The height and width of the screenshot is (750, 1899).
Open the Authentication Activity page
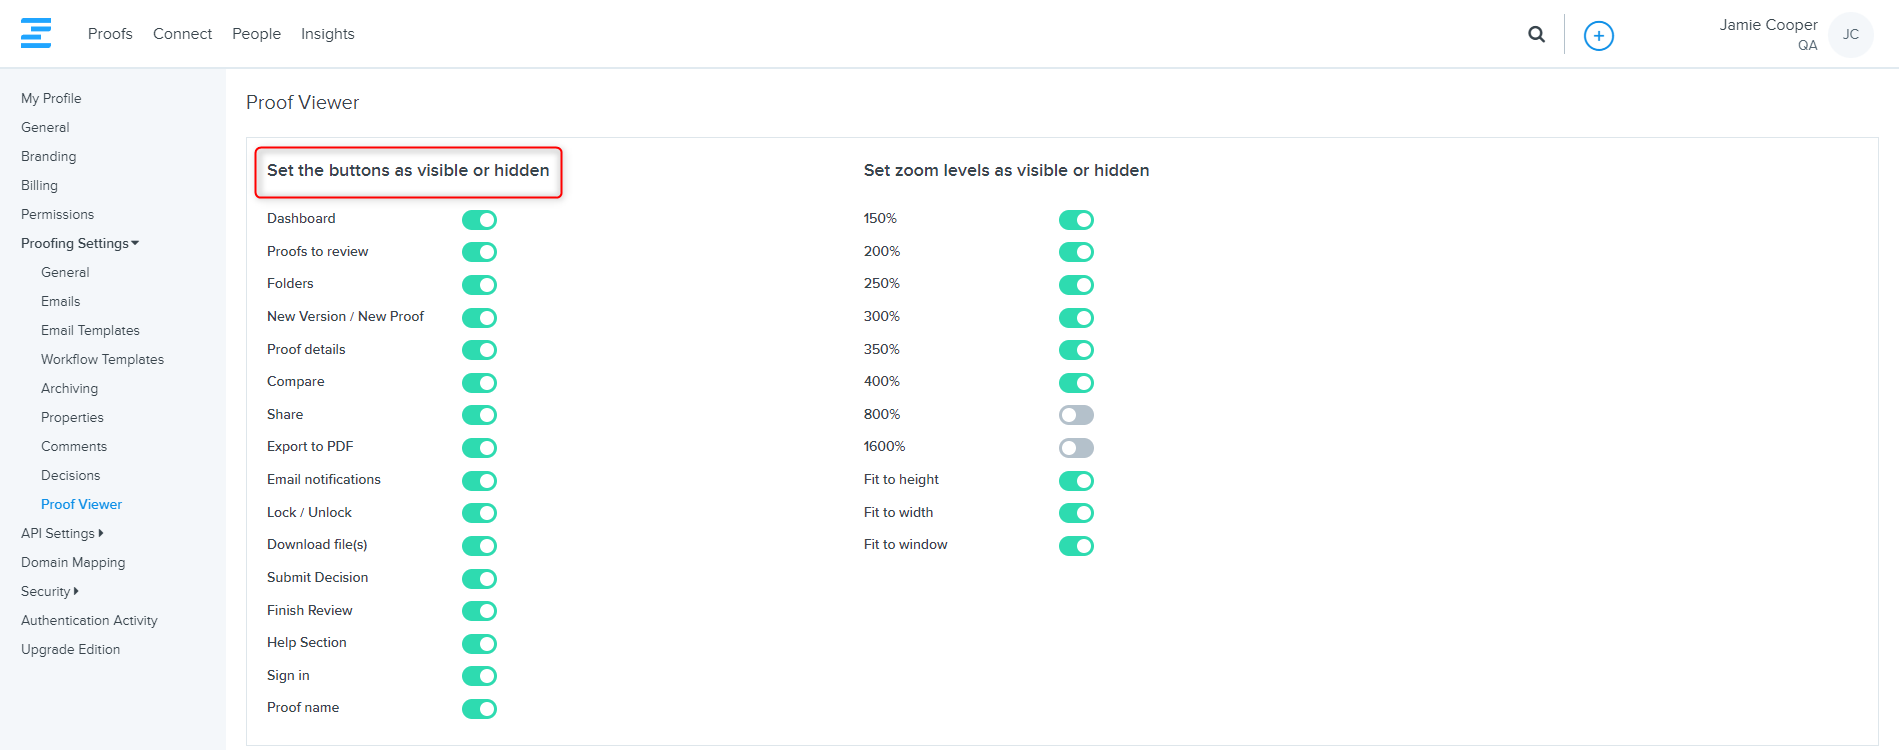[x=89, y=620]
